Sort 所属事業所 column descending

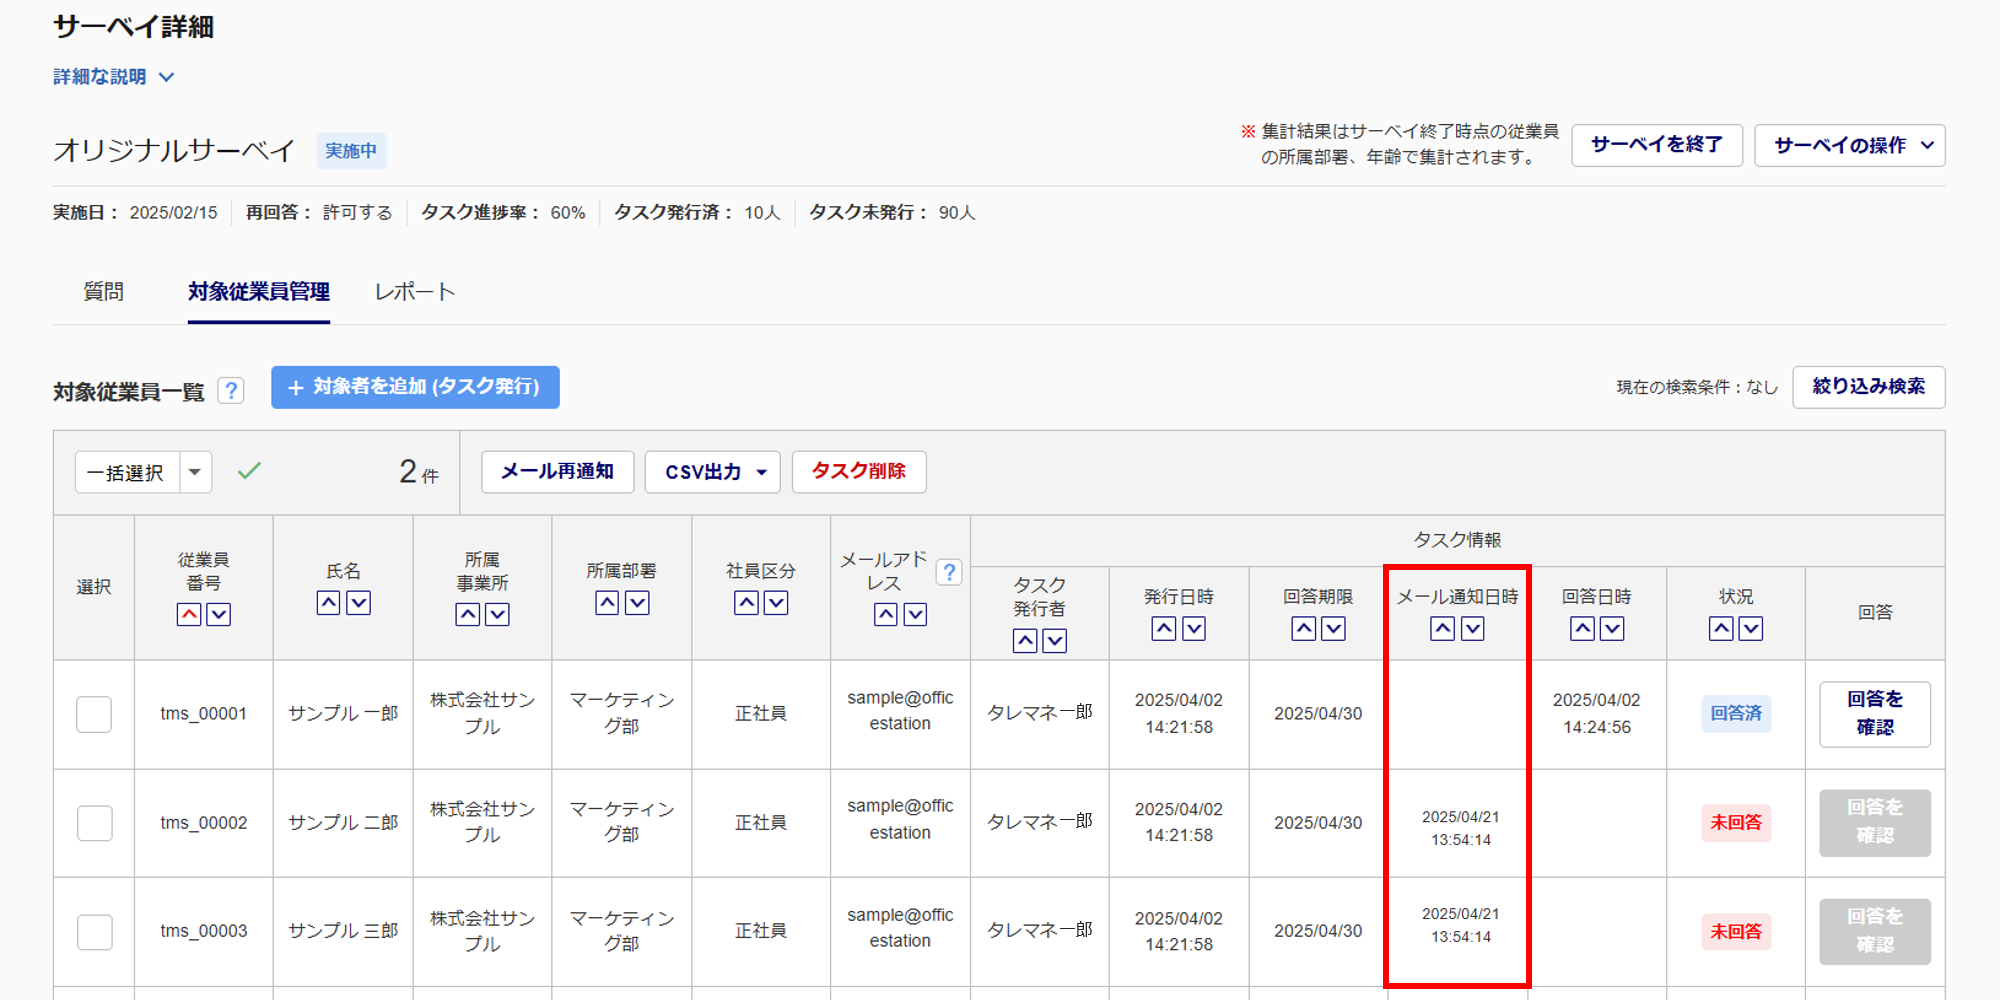[x=497, y=614]
